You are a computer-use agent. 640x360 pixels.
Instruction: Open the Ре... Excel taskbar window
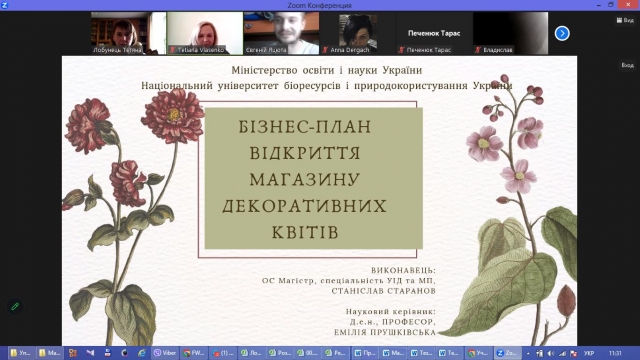336,353
